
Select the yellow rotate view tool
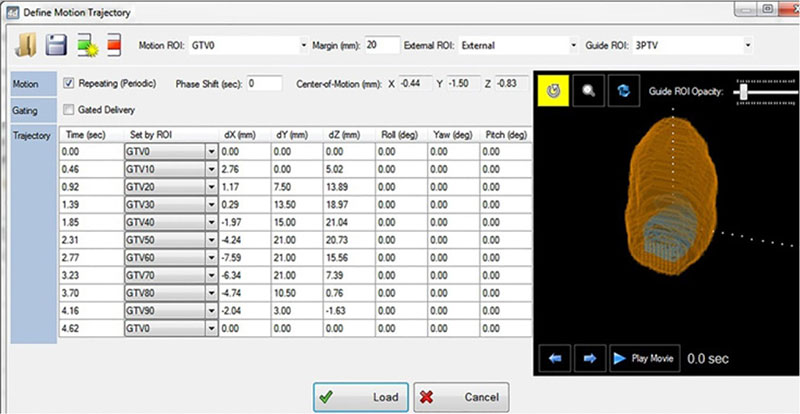[553, 90]
